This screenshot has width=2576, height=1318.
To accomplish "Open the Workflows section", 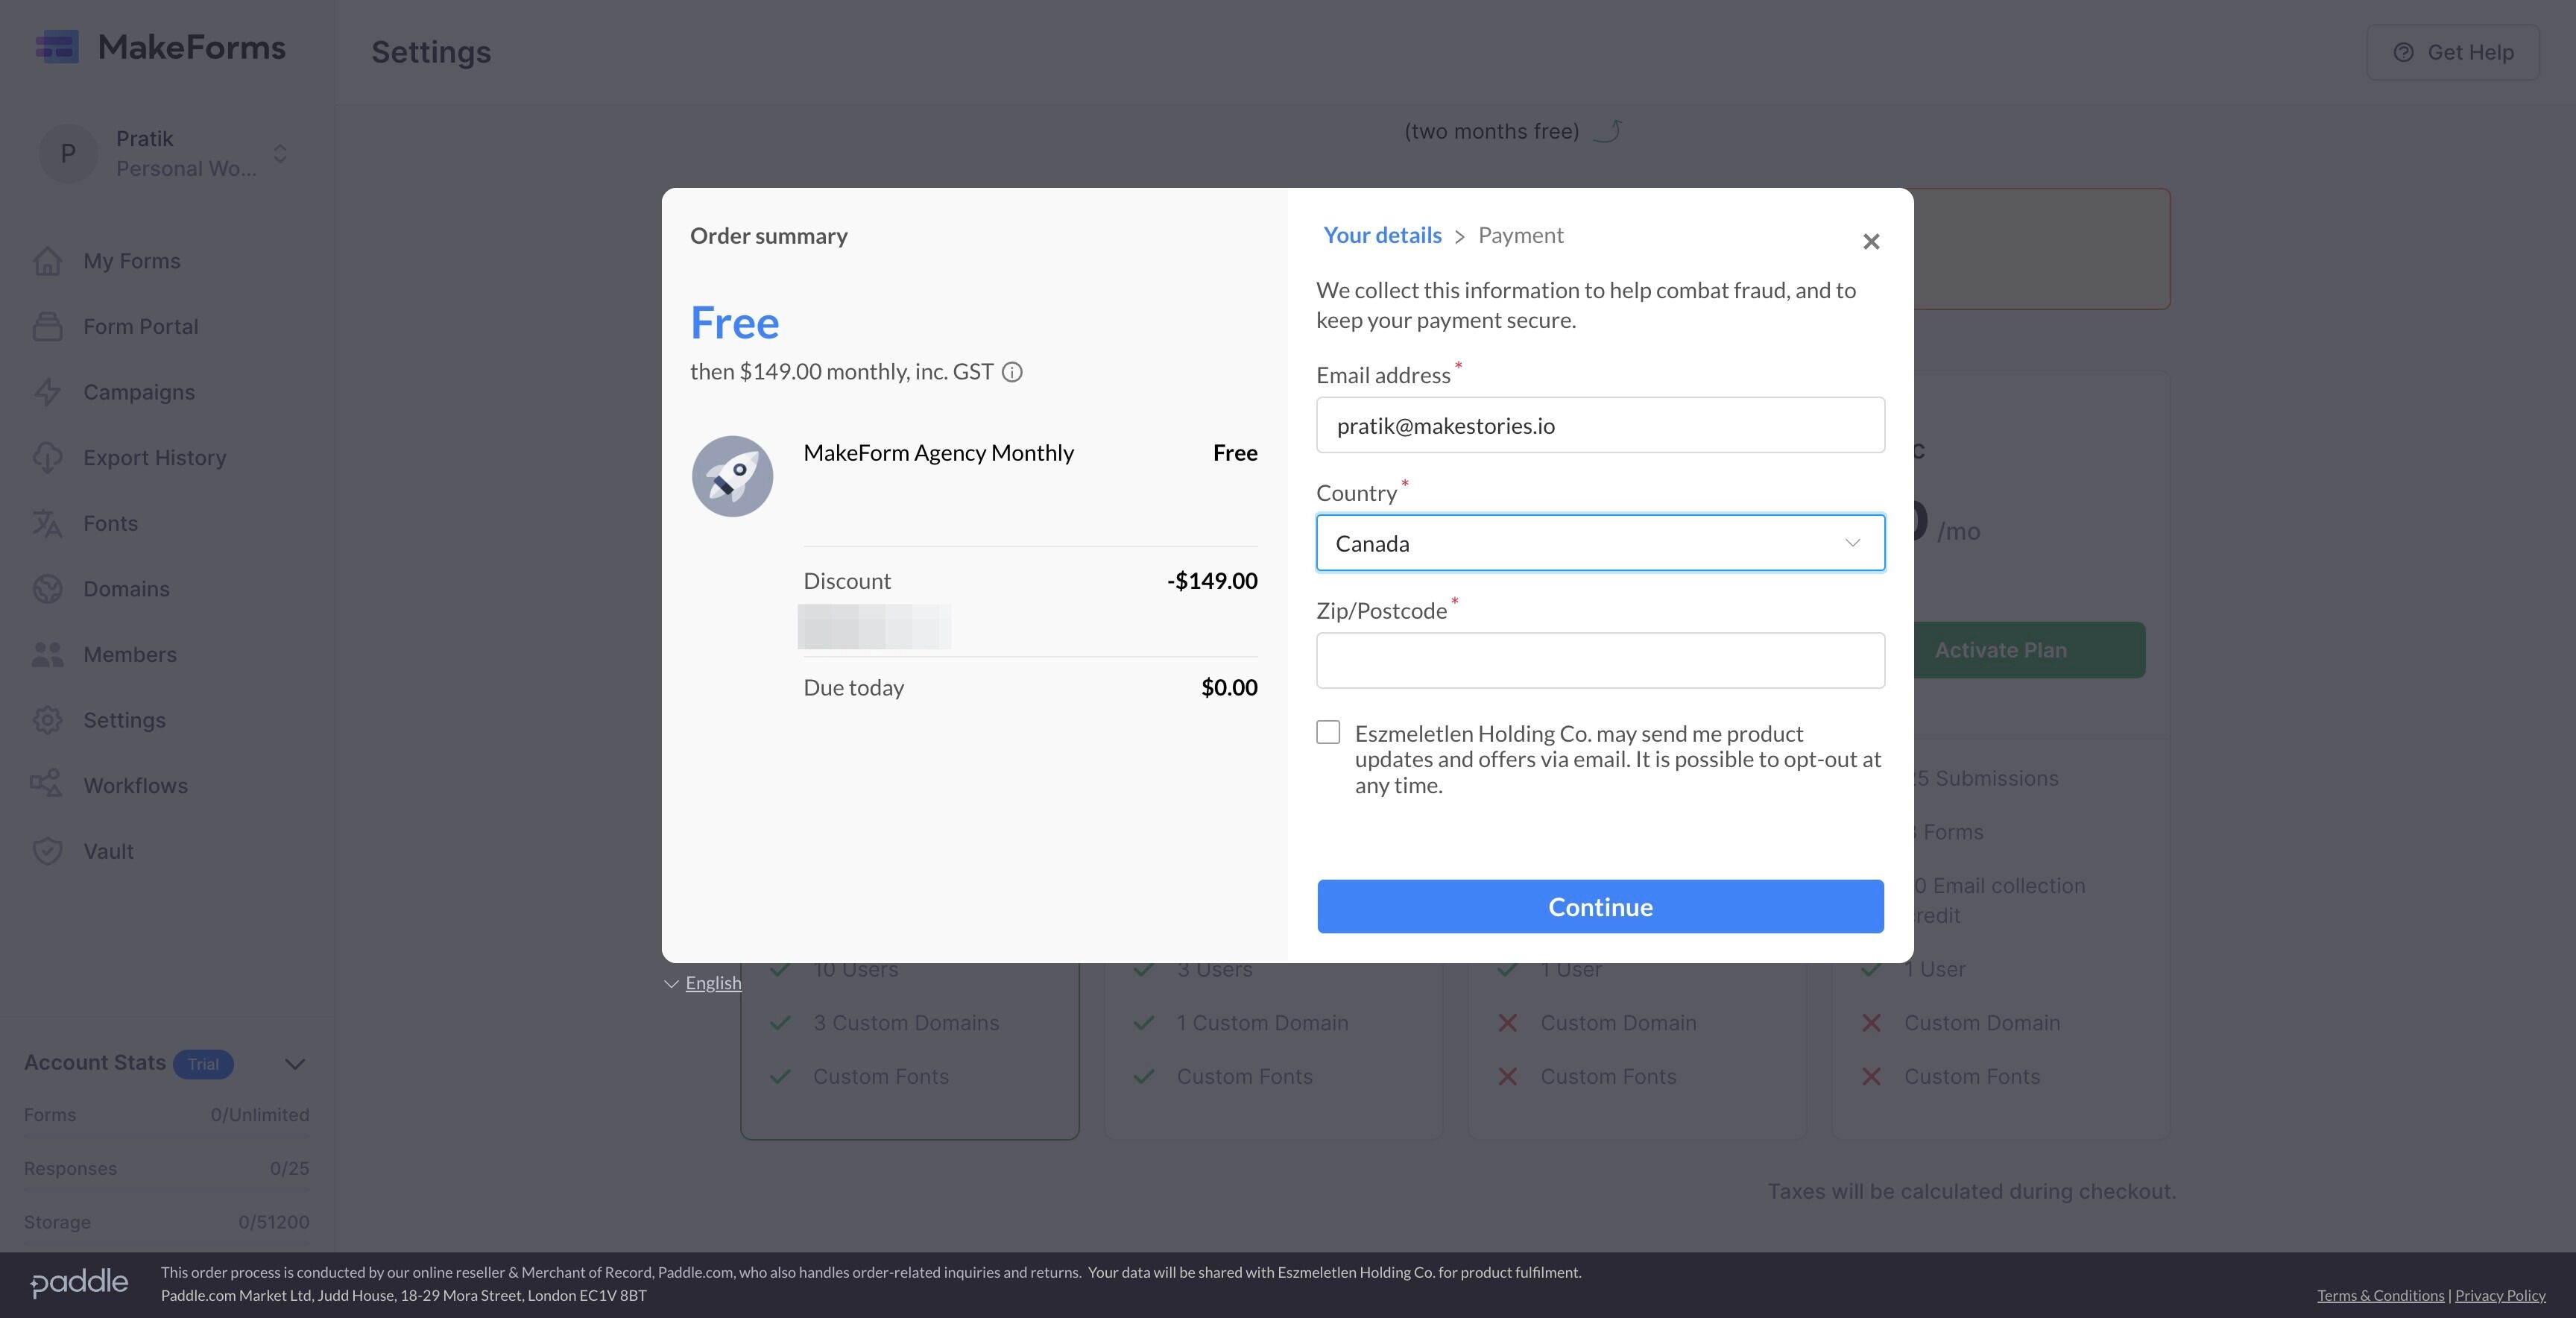I will click(135, 785).
